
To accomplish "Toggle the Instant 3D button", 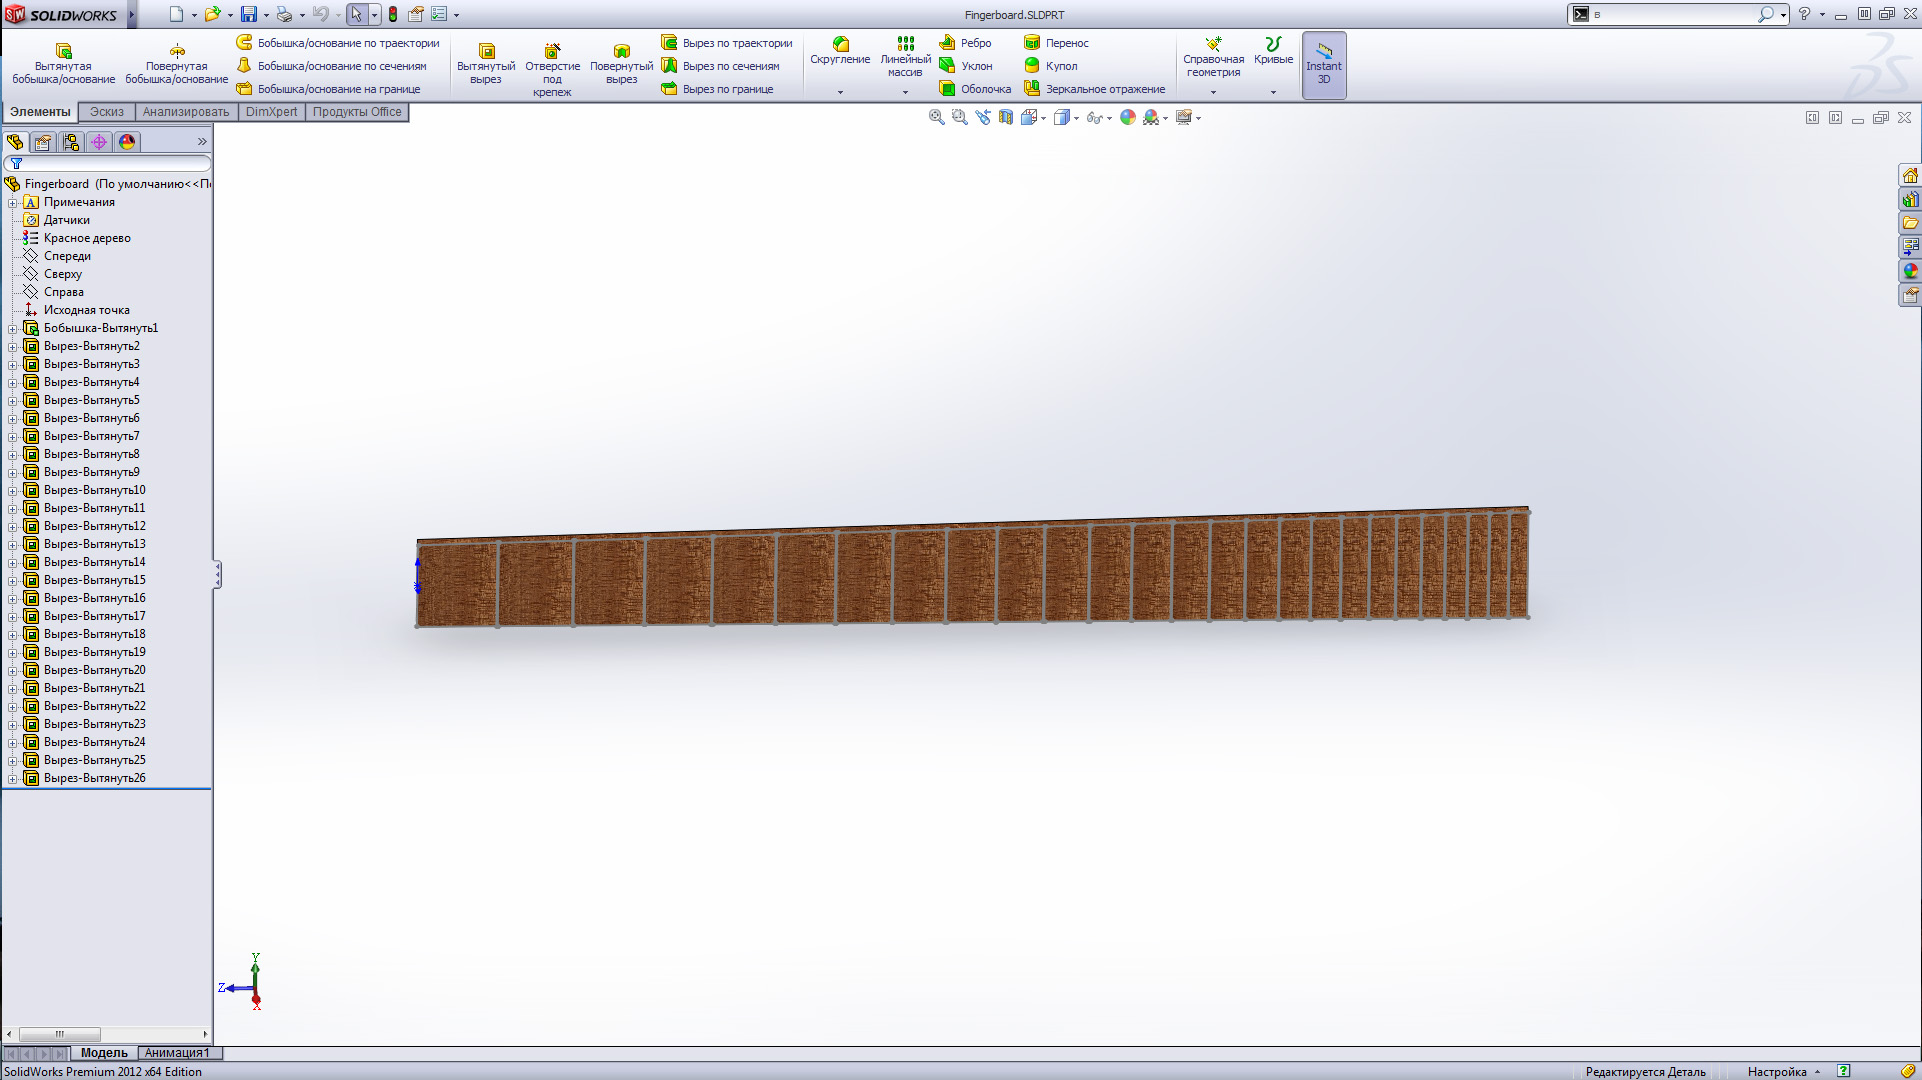I will tap(1323, 65).
